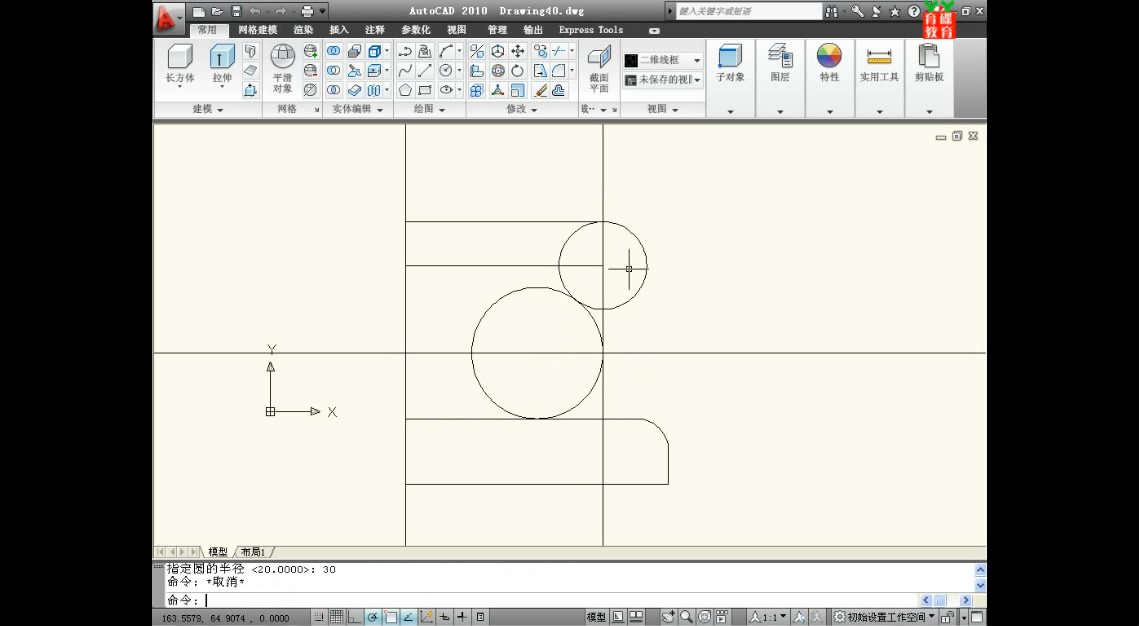1139x626 pixels.
Task: Expand the 实体编辑 panel
Action: coord(357,109)
